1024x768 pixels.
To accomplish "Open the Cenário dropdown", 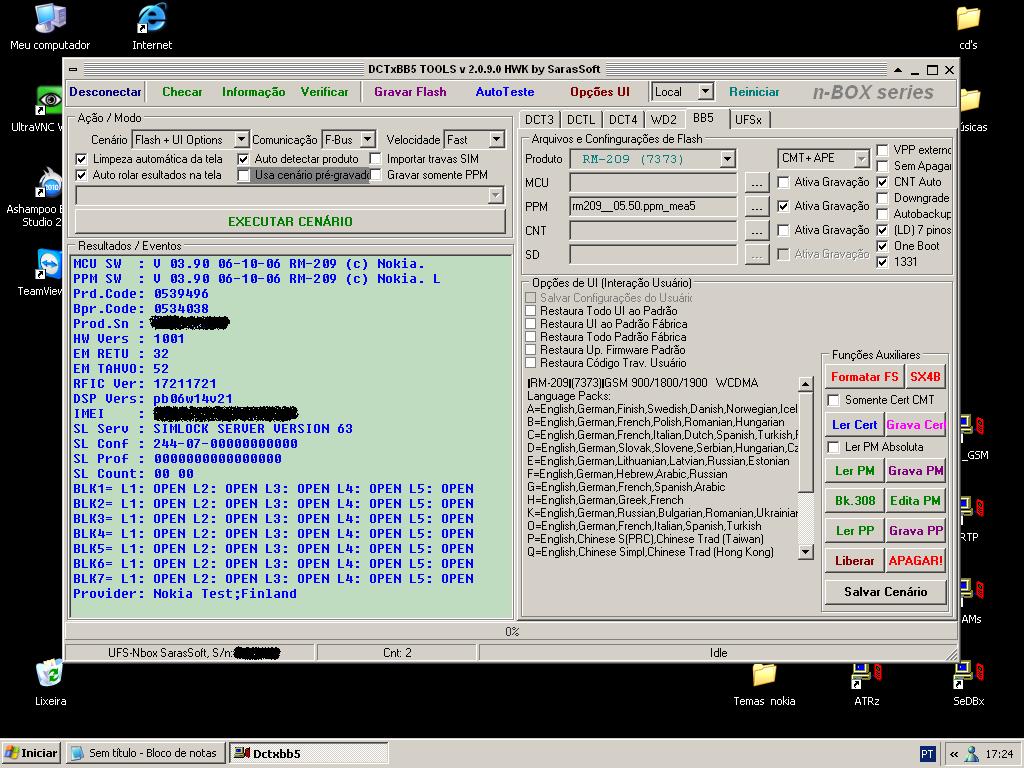I will 241,139.
